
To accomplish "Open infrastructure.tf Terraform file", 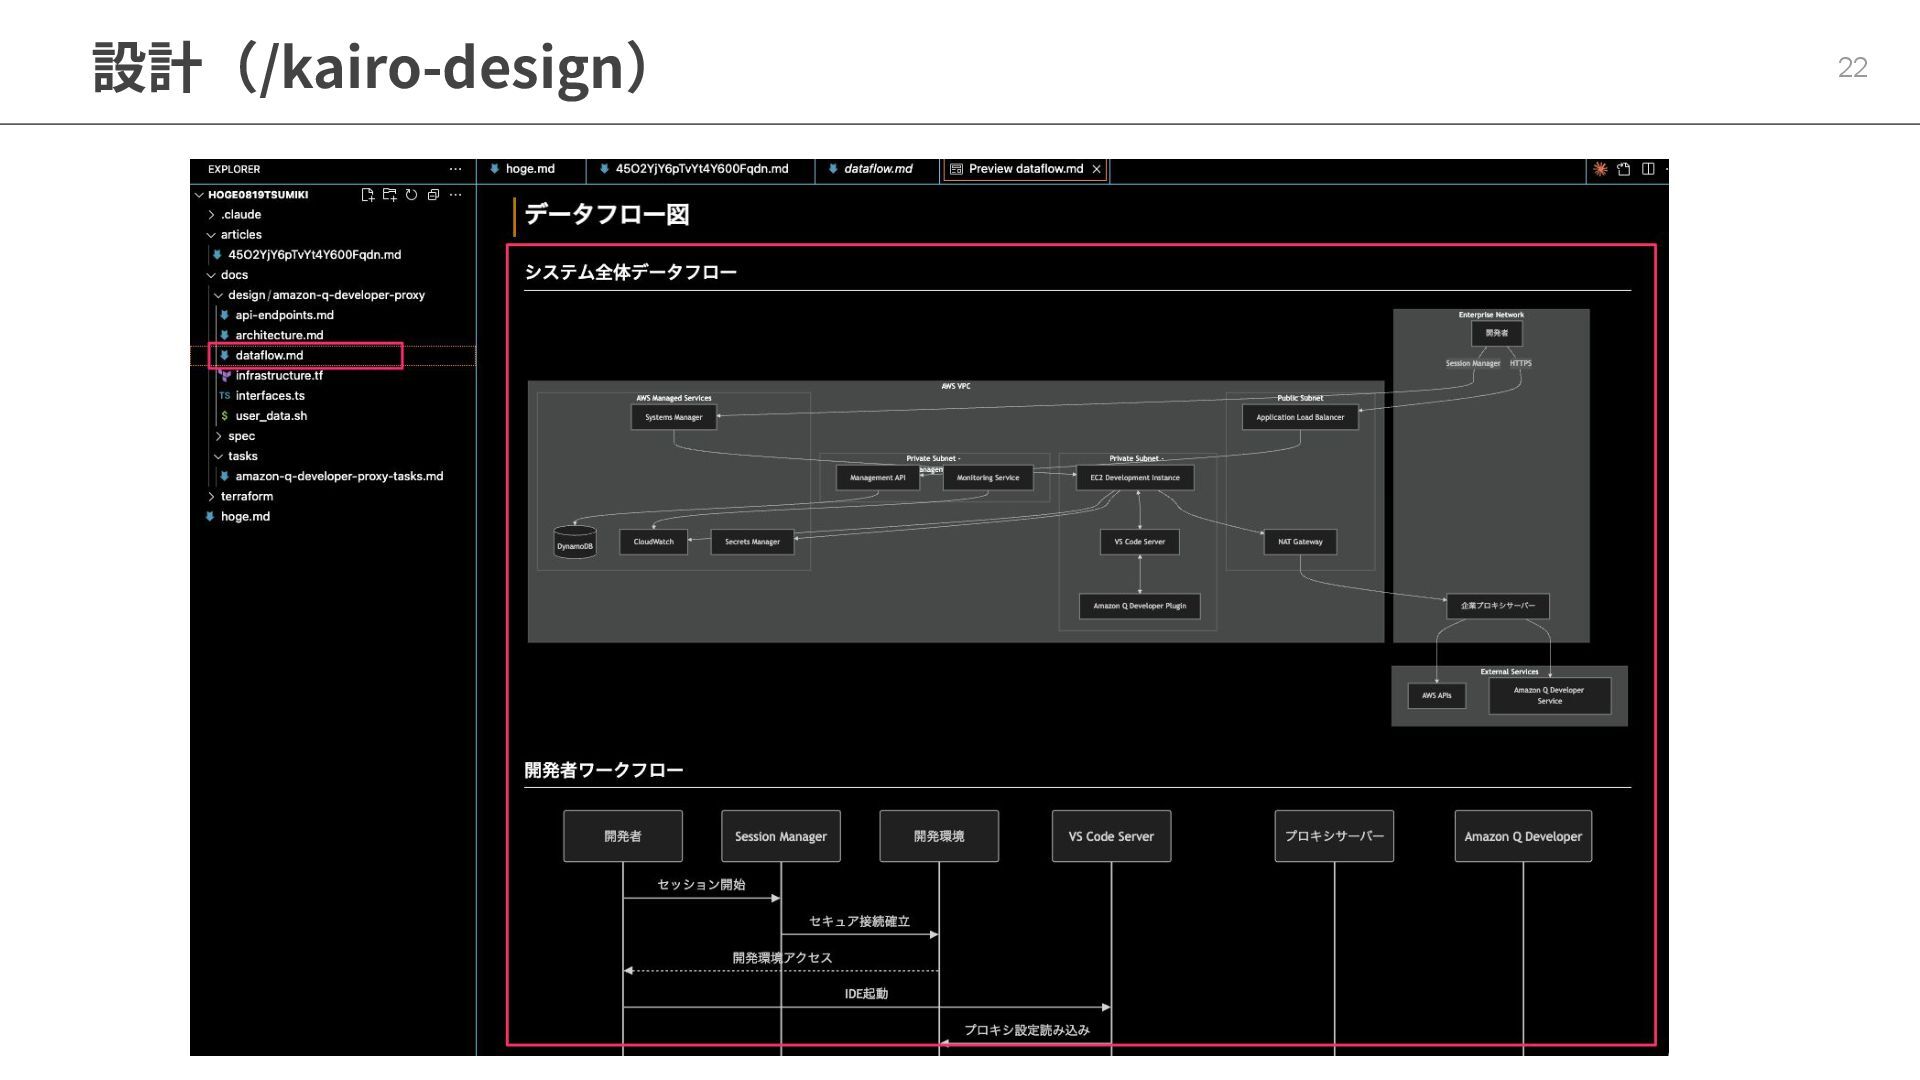I will click(x=279, y=376).
